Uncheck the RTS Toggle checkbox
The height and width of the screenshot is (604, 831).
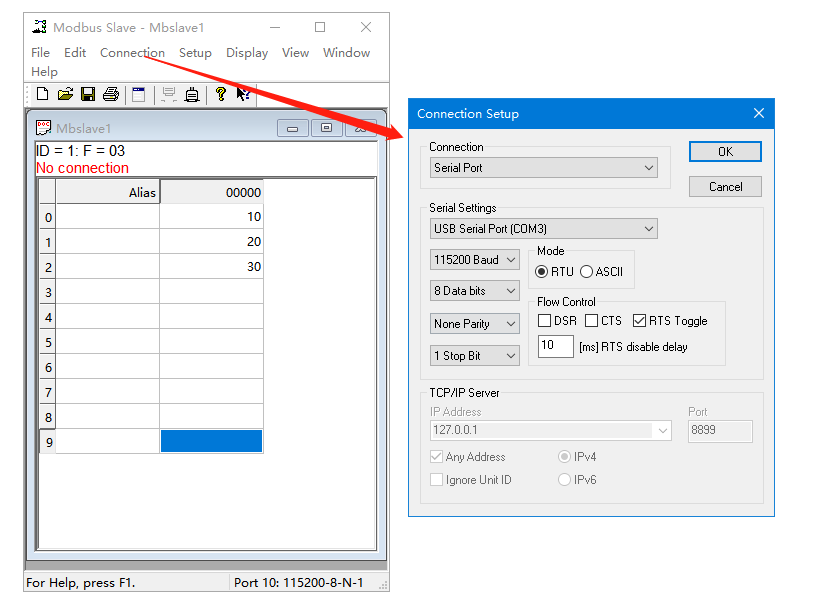coord(640,321)
